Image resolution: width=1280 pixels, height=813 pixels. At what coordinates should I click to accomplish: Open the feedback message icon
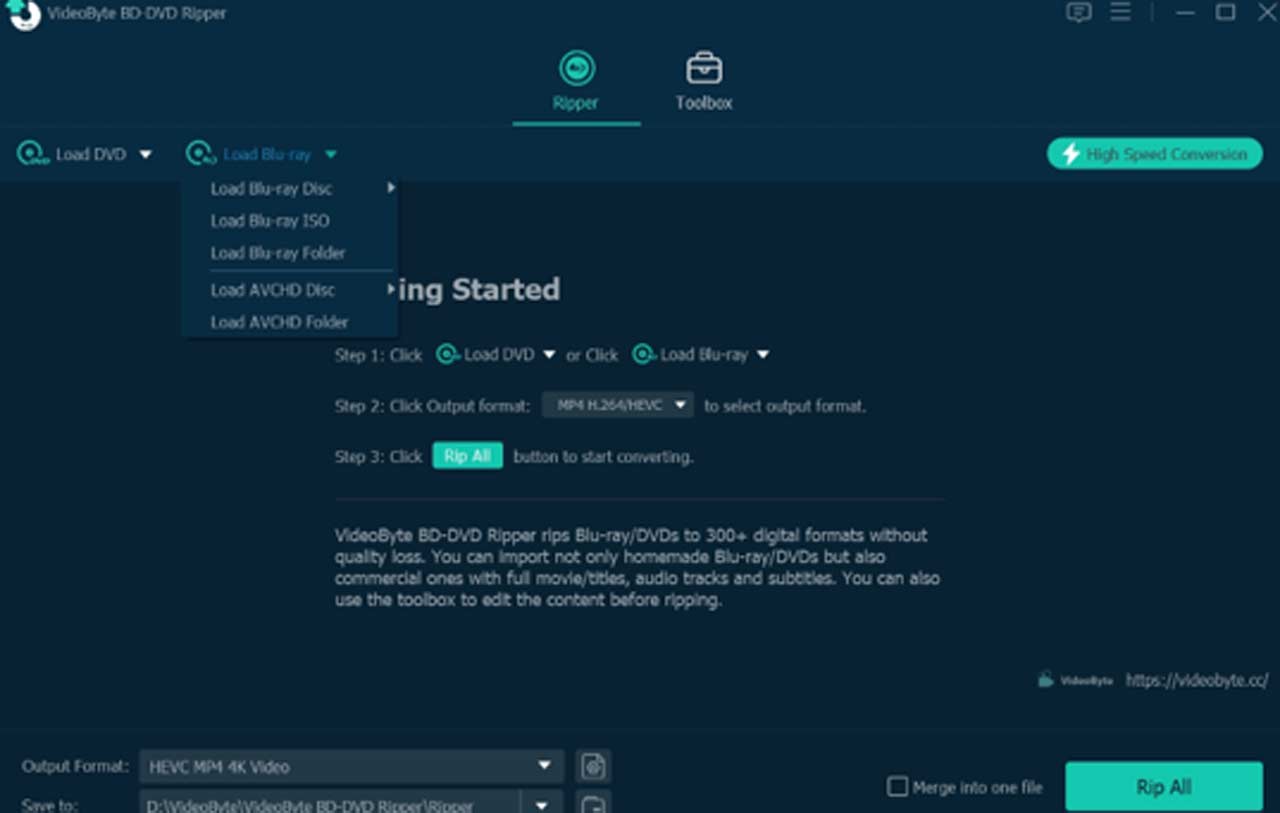click(x=1078, y=13)
